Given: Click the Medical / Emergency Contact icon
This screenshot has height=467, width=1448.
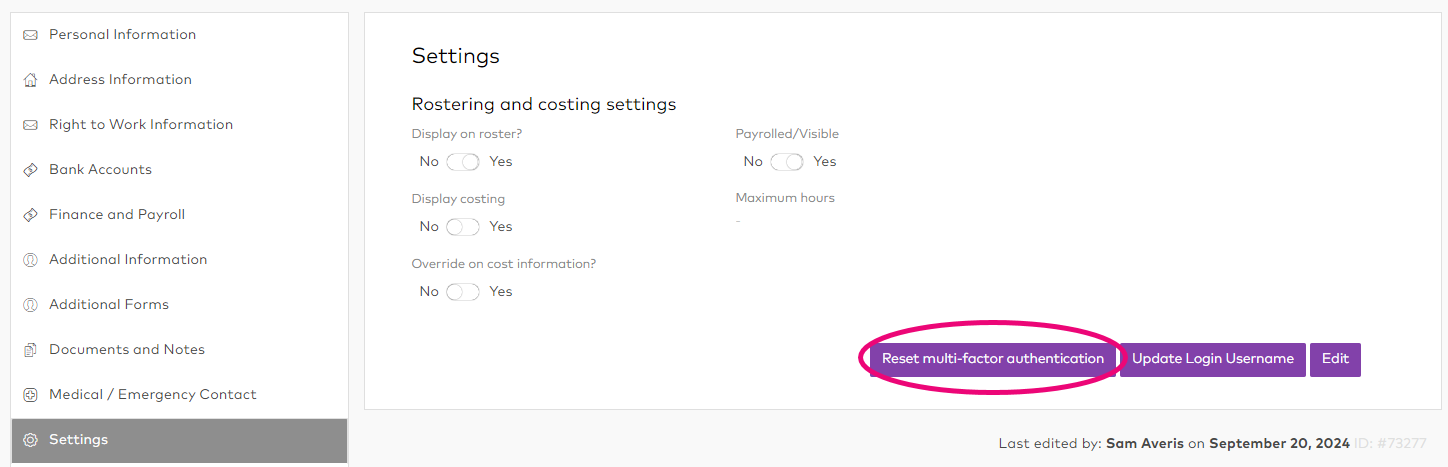Looking at the screenshot, I should pyautogui.click(x=30, y=395).
